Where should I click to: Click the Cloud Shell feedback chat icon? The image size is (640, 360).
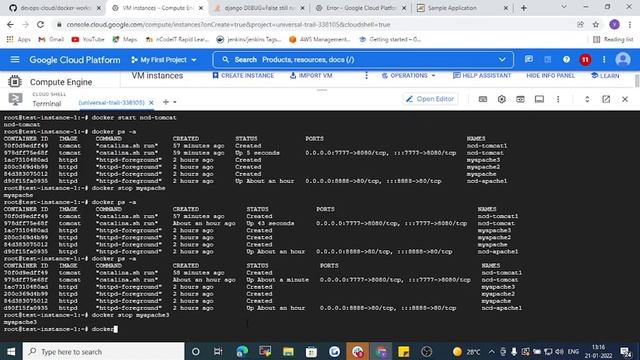529,60
